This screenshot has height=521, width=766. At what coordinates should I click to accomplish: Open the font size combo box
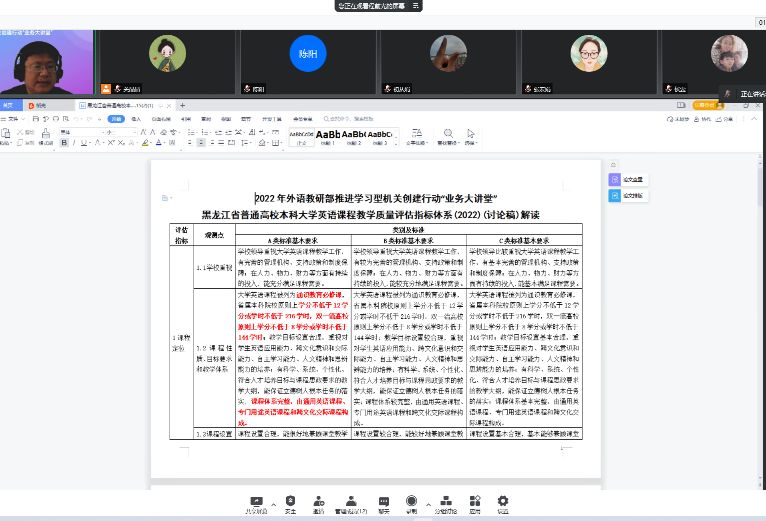tap(121, 132)
